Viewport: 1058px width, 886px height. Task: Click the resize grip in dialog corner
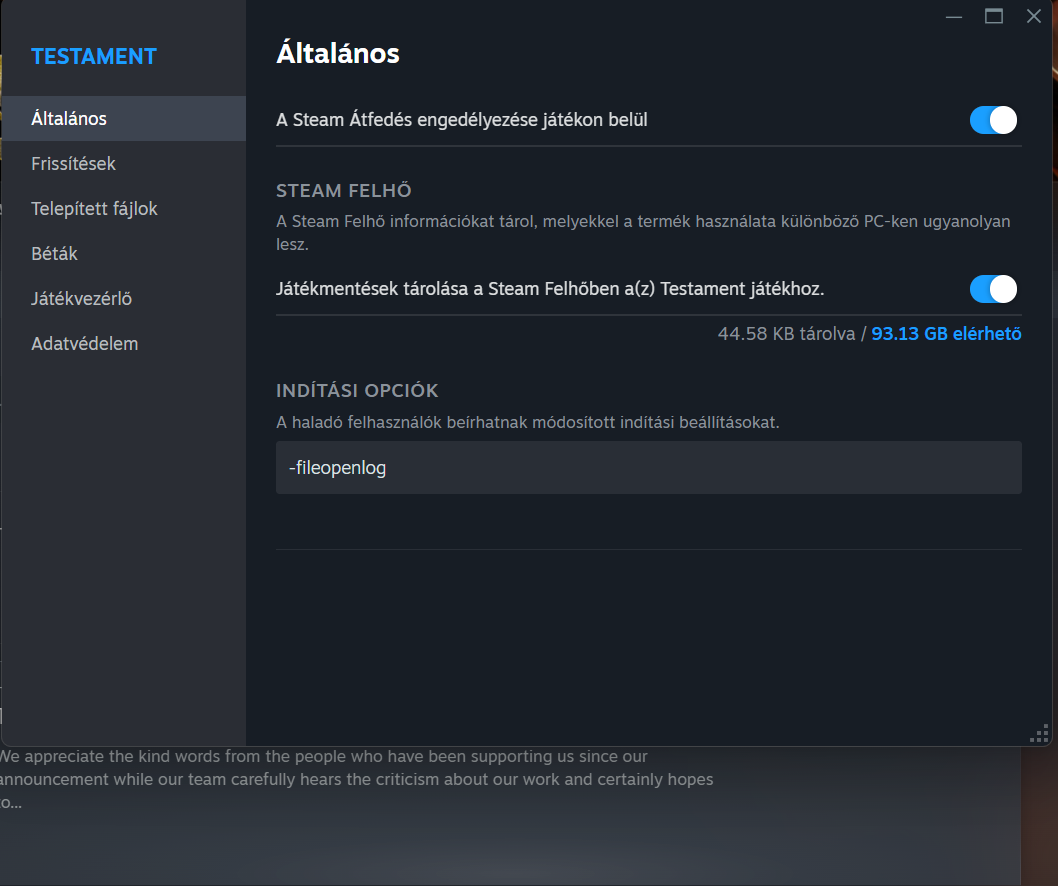(1039, 734)
